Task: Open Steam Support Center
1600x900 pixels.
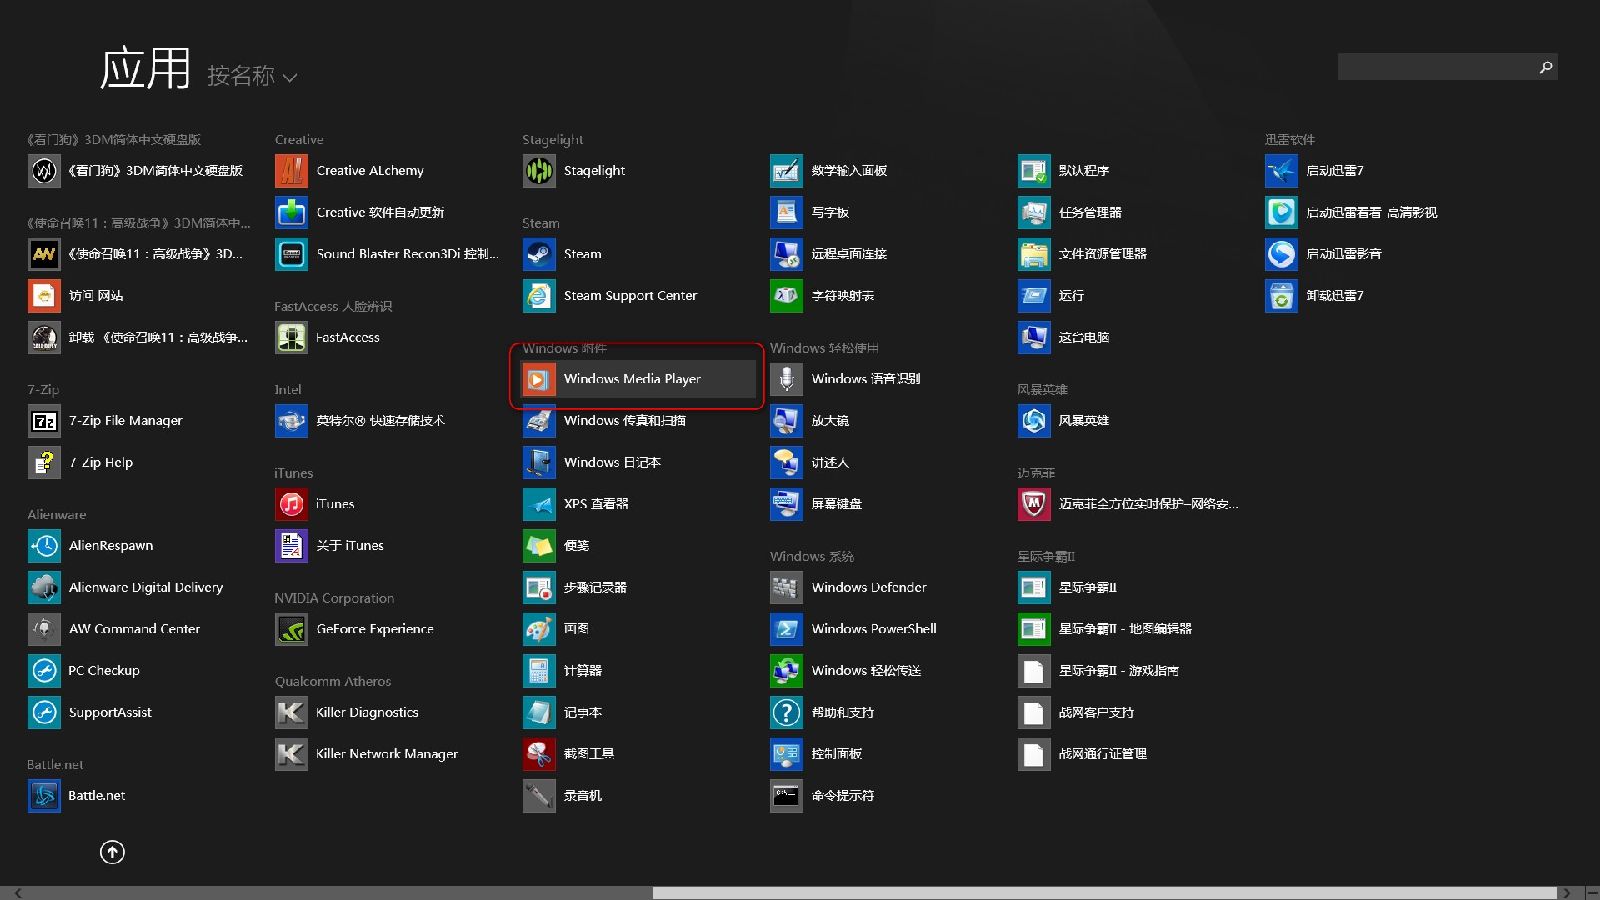Action: point(610,296)
